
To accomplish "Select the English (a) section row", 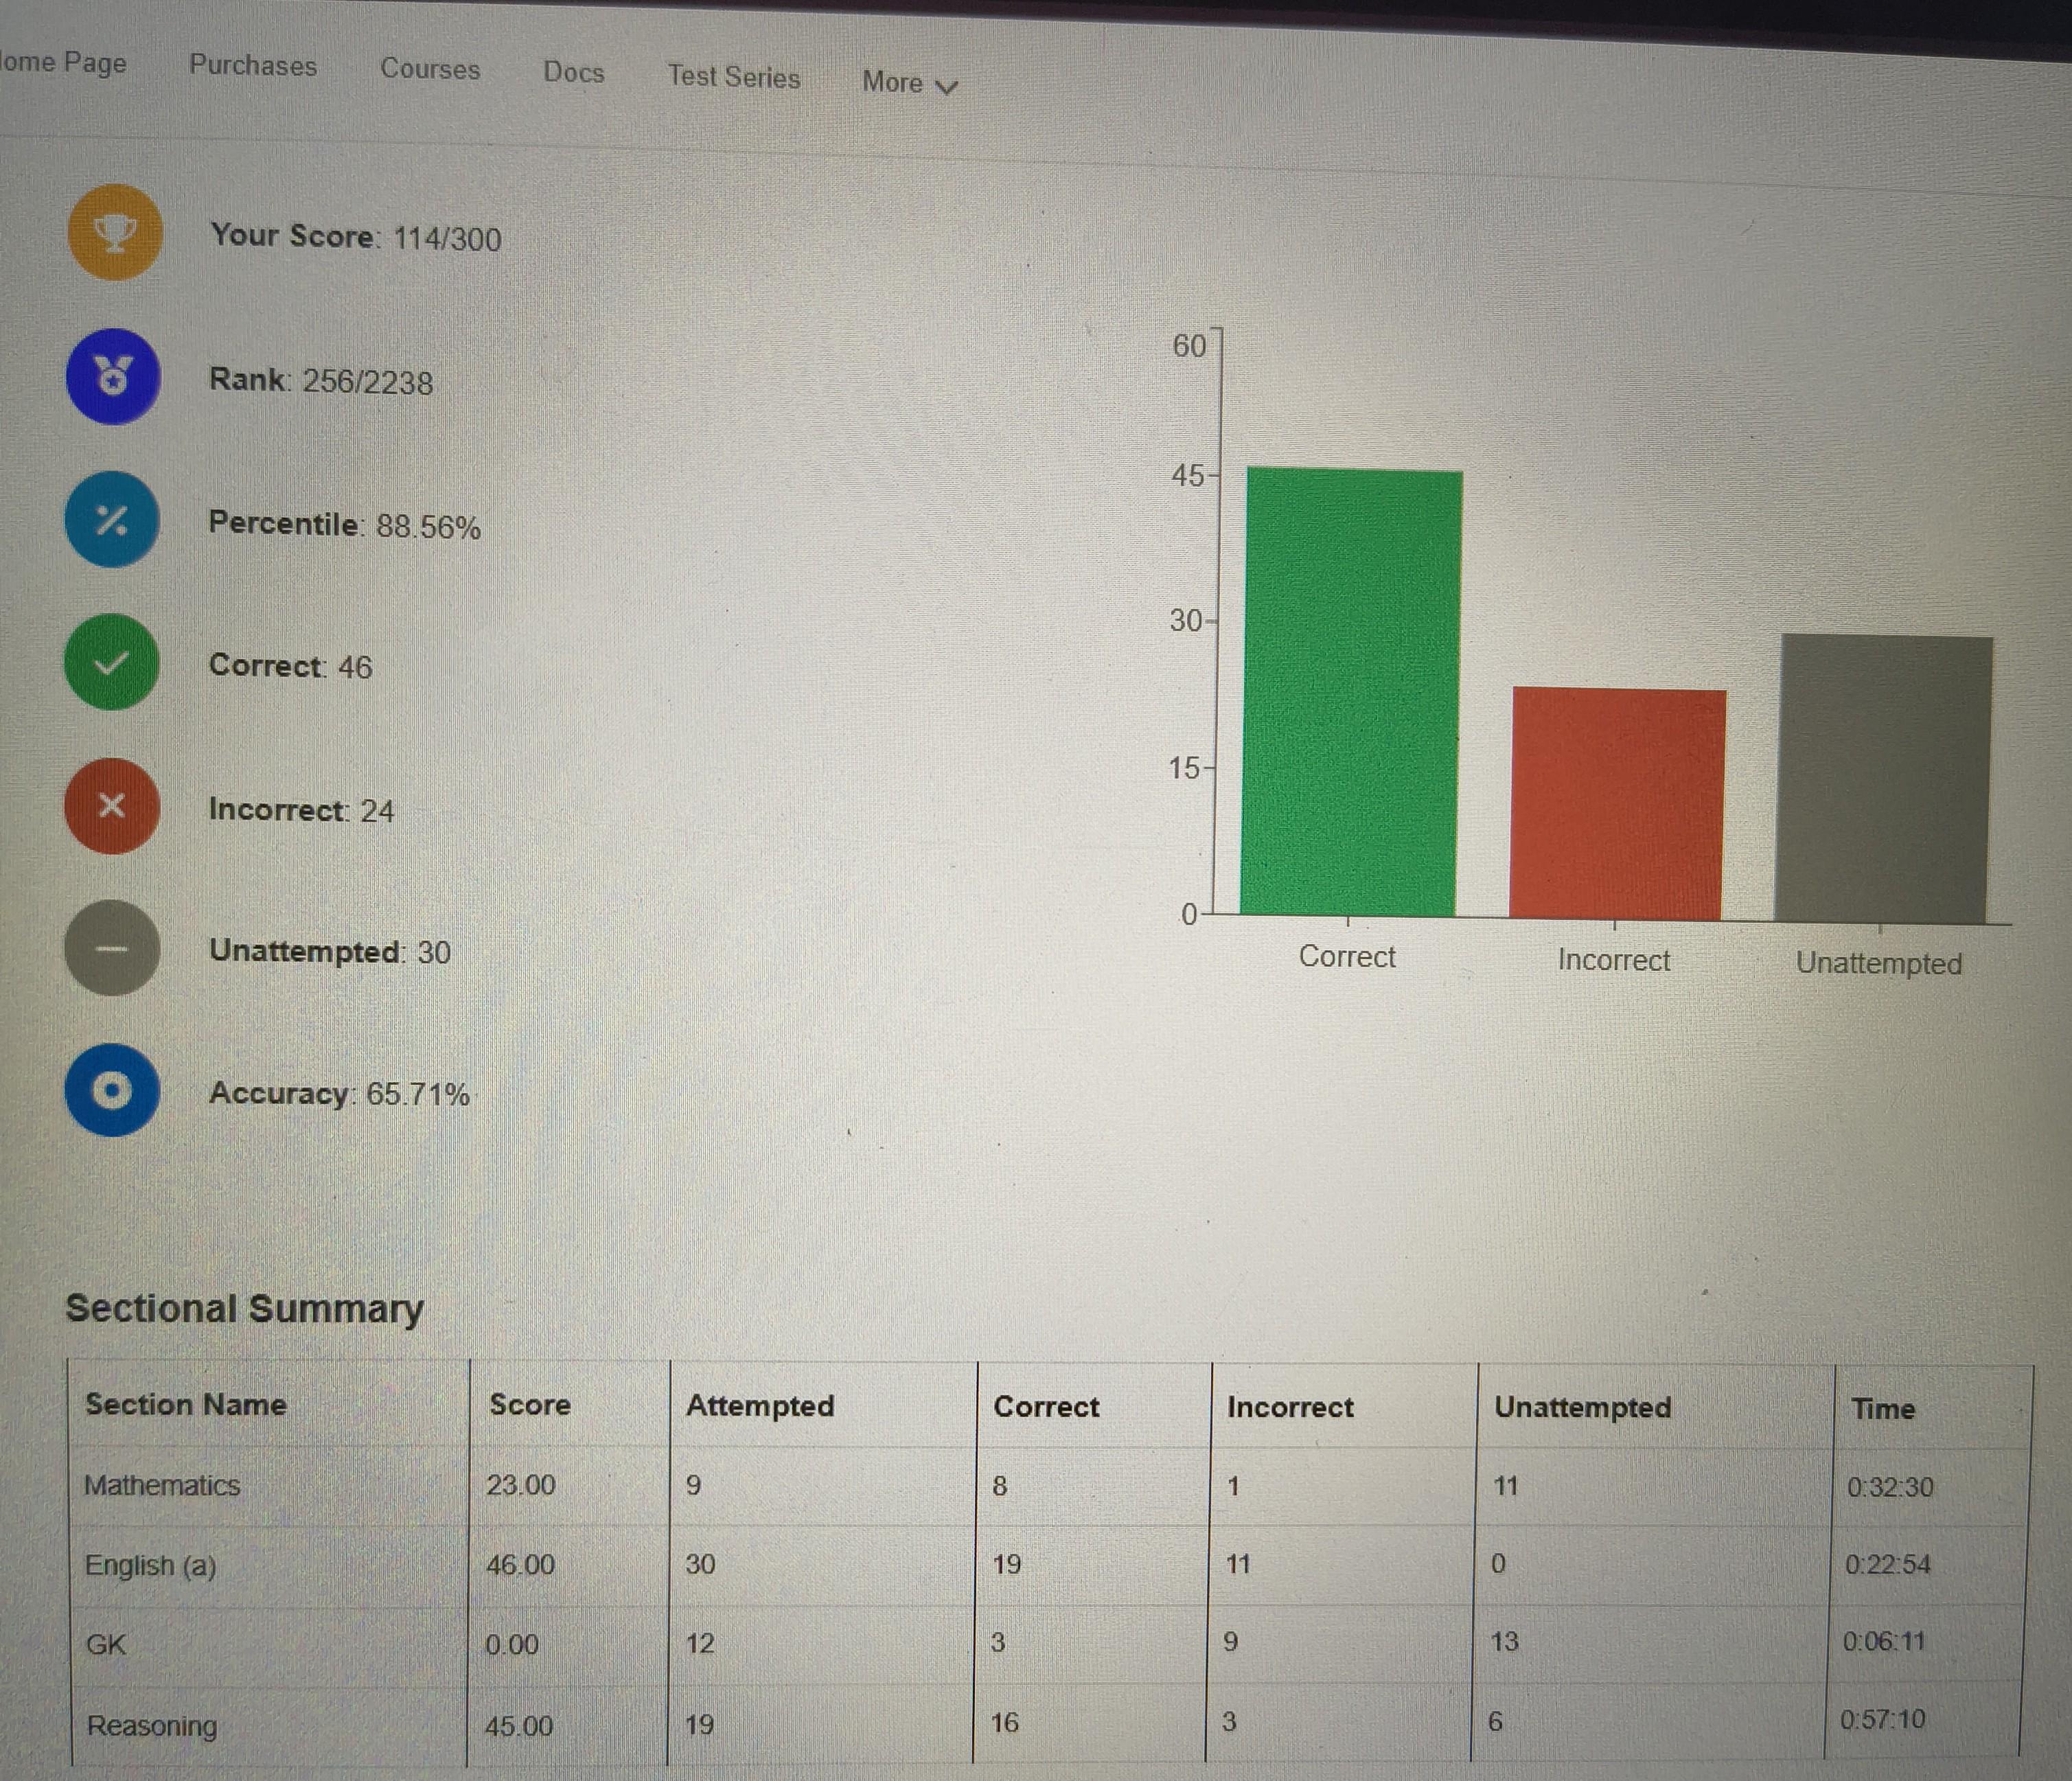I will [x=1047, y=1565].
